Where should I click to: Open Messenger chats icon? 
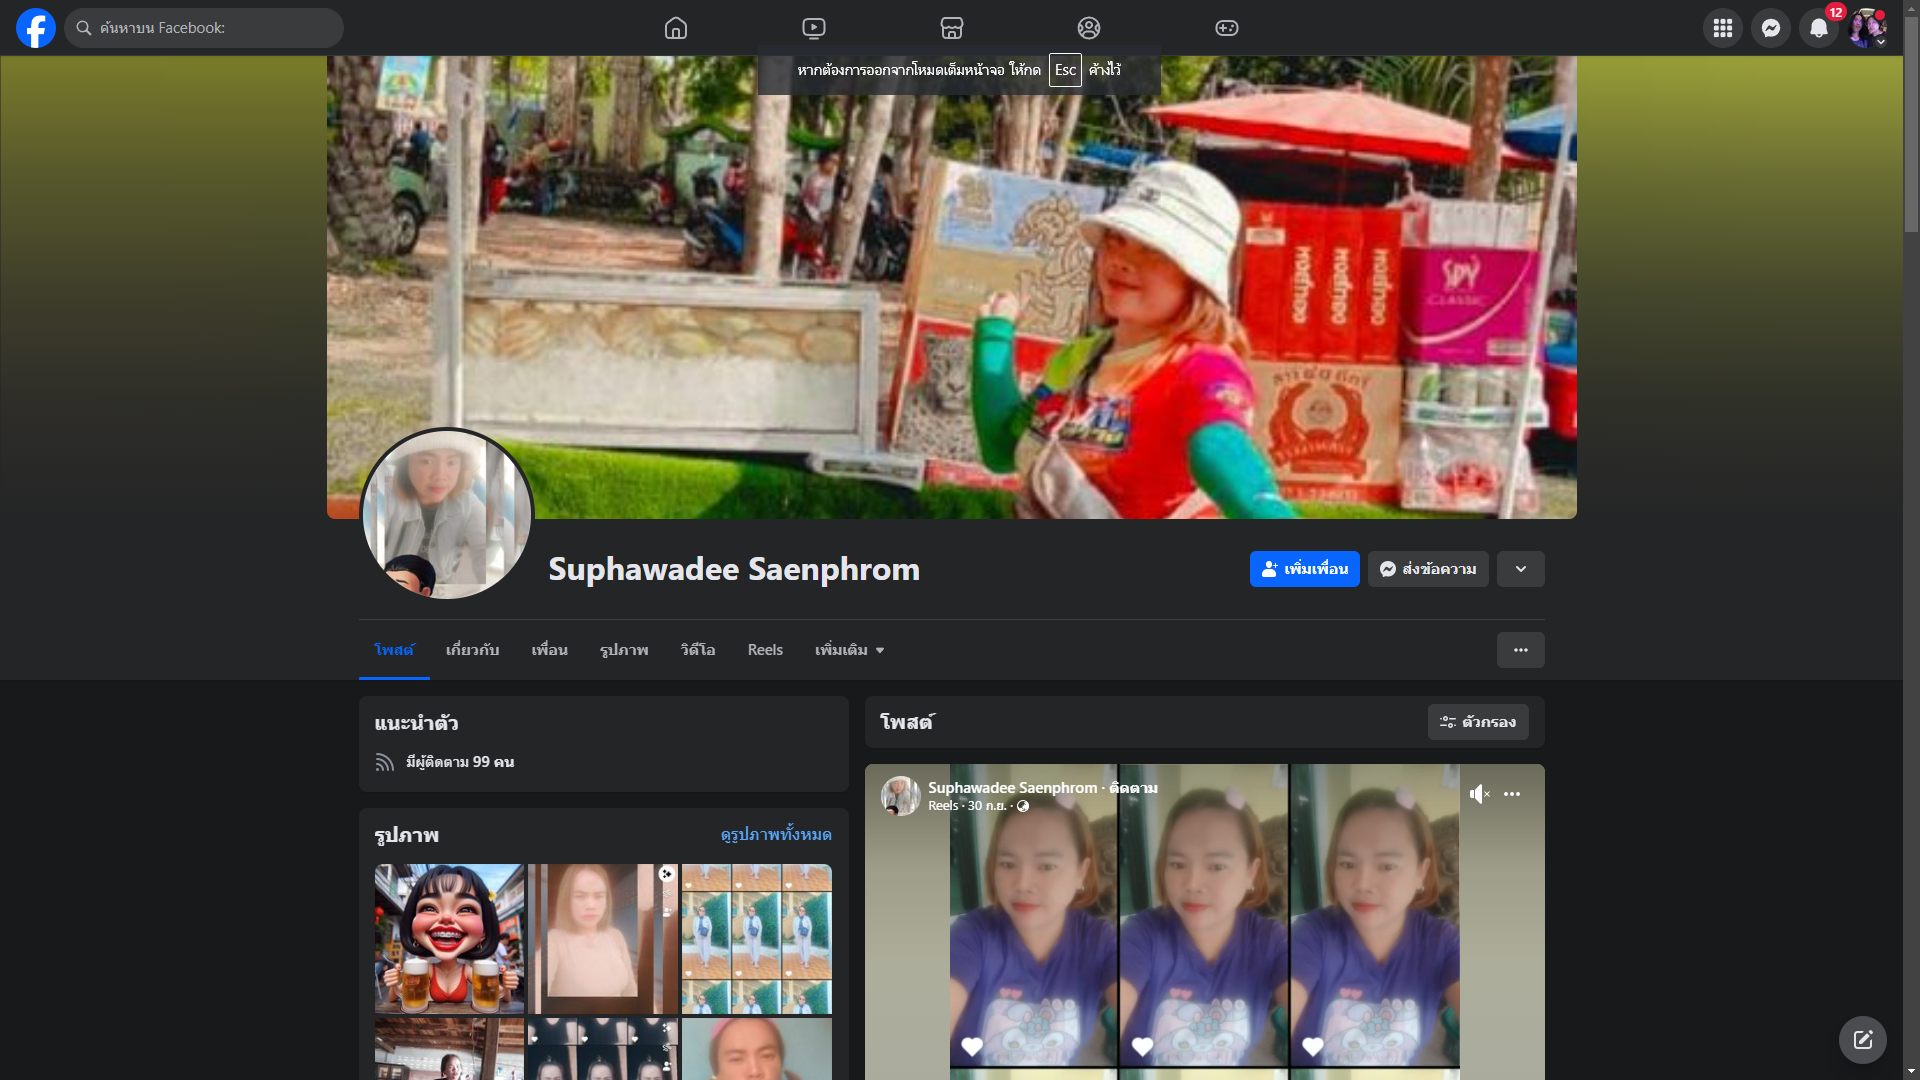(x=1770, y=28)
